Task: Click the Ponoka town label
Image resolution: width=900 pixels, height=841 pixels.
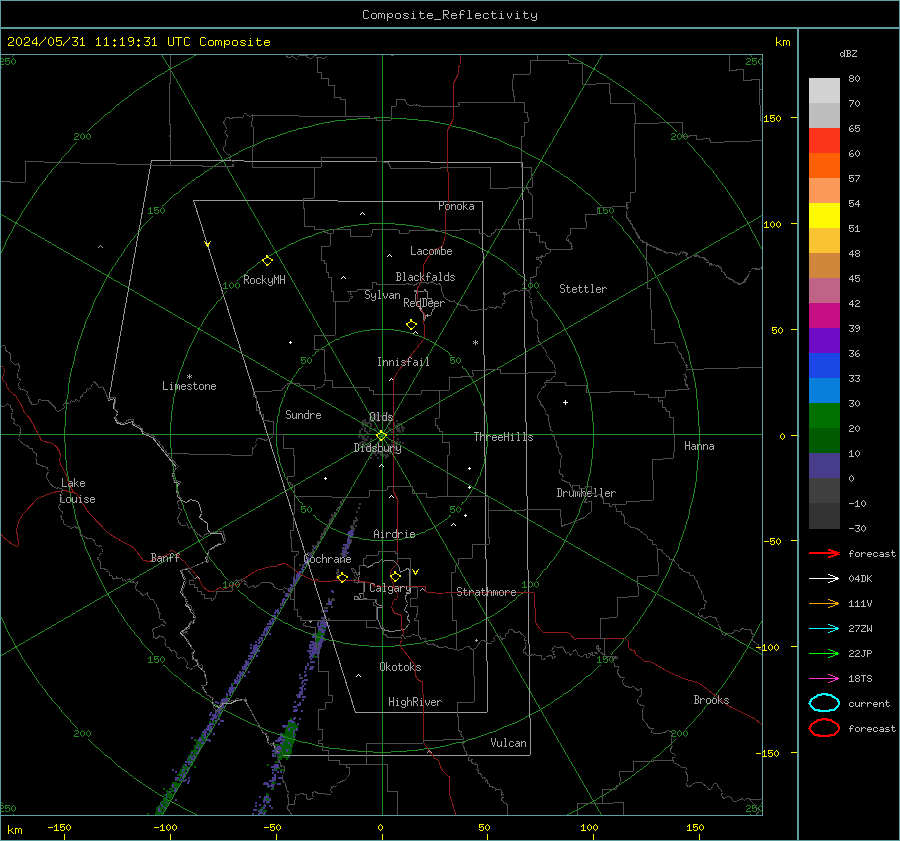Action: coord(456,206)
